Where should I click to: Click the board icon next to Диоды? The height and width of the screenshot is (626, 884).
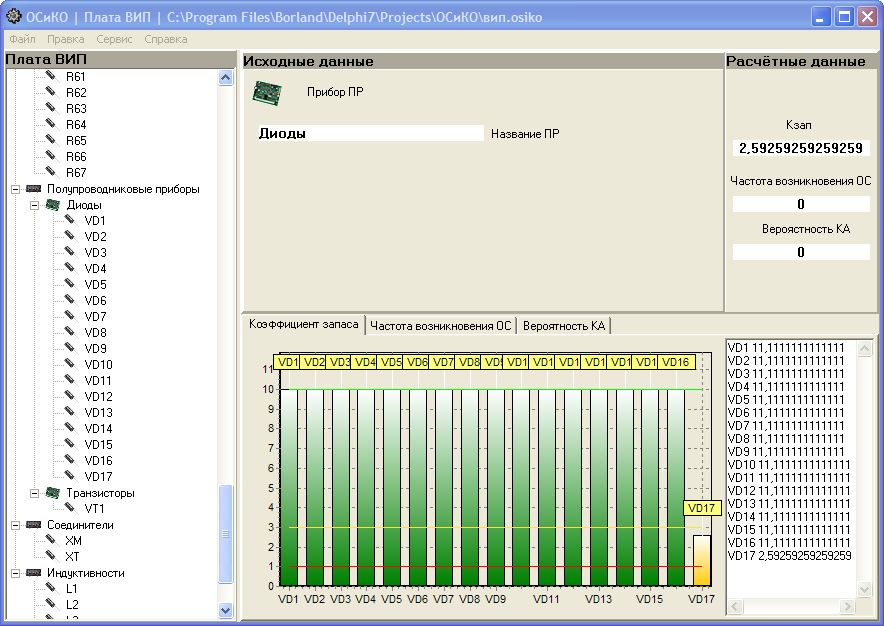pos(52,205)
